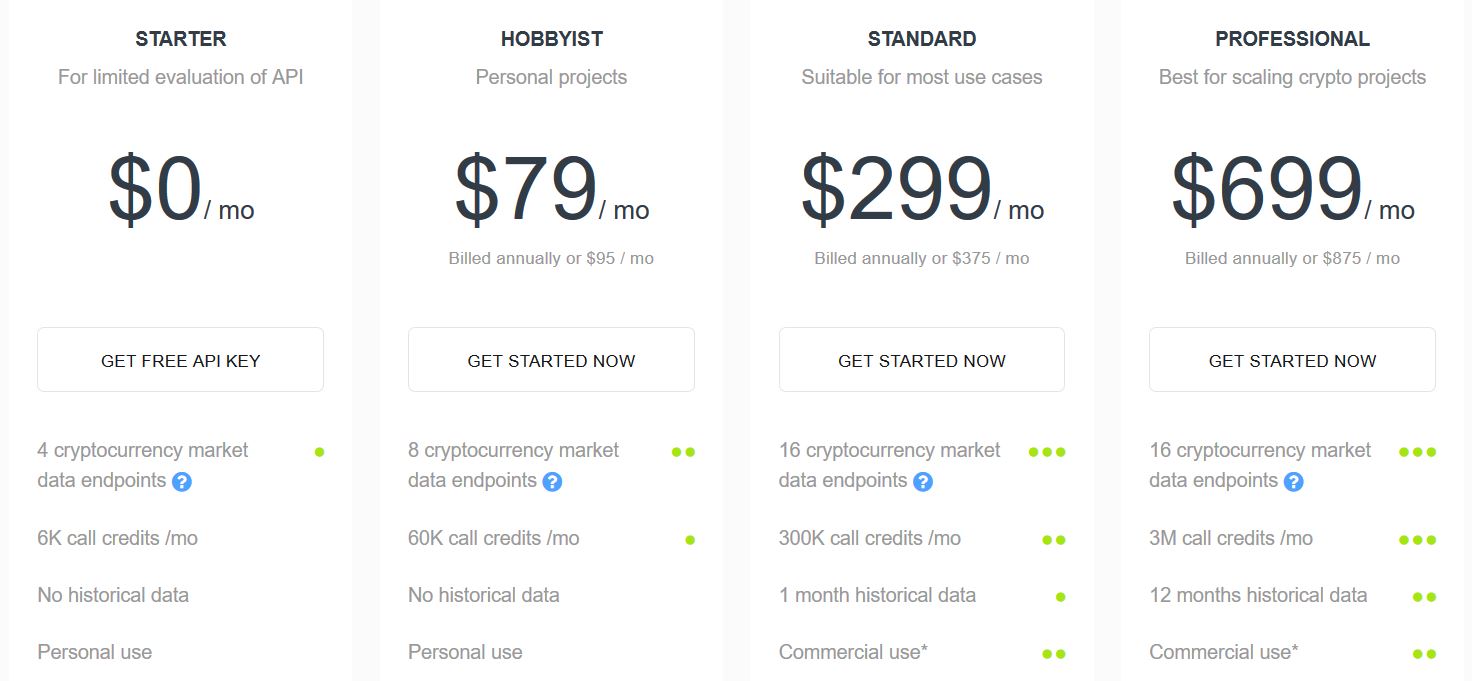The image size is (1472, 681).
Task: Click GET STARTED NOW under Standard plan
Action: (x=921, y=359)
